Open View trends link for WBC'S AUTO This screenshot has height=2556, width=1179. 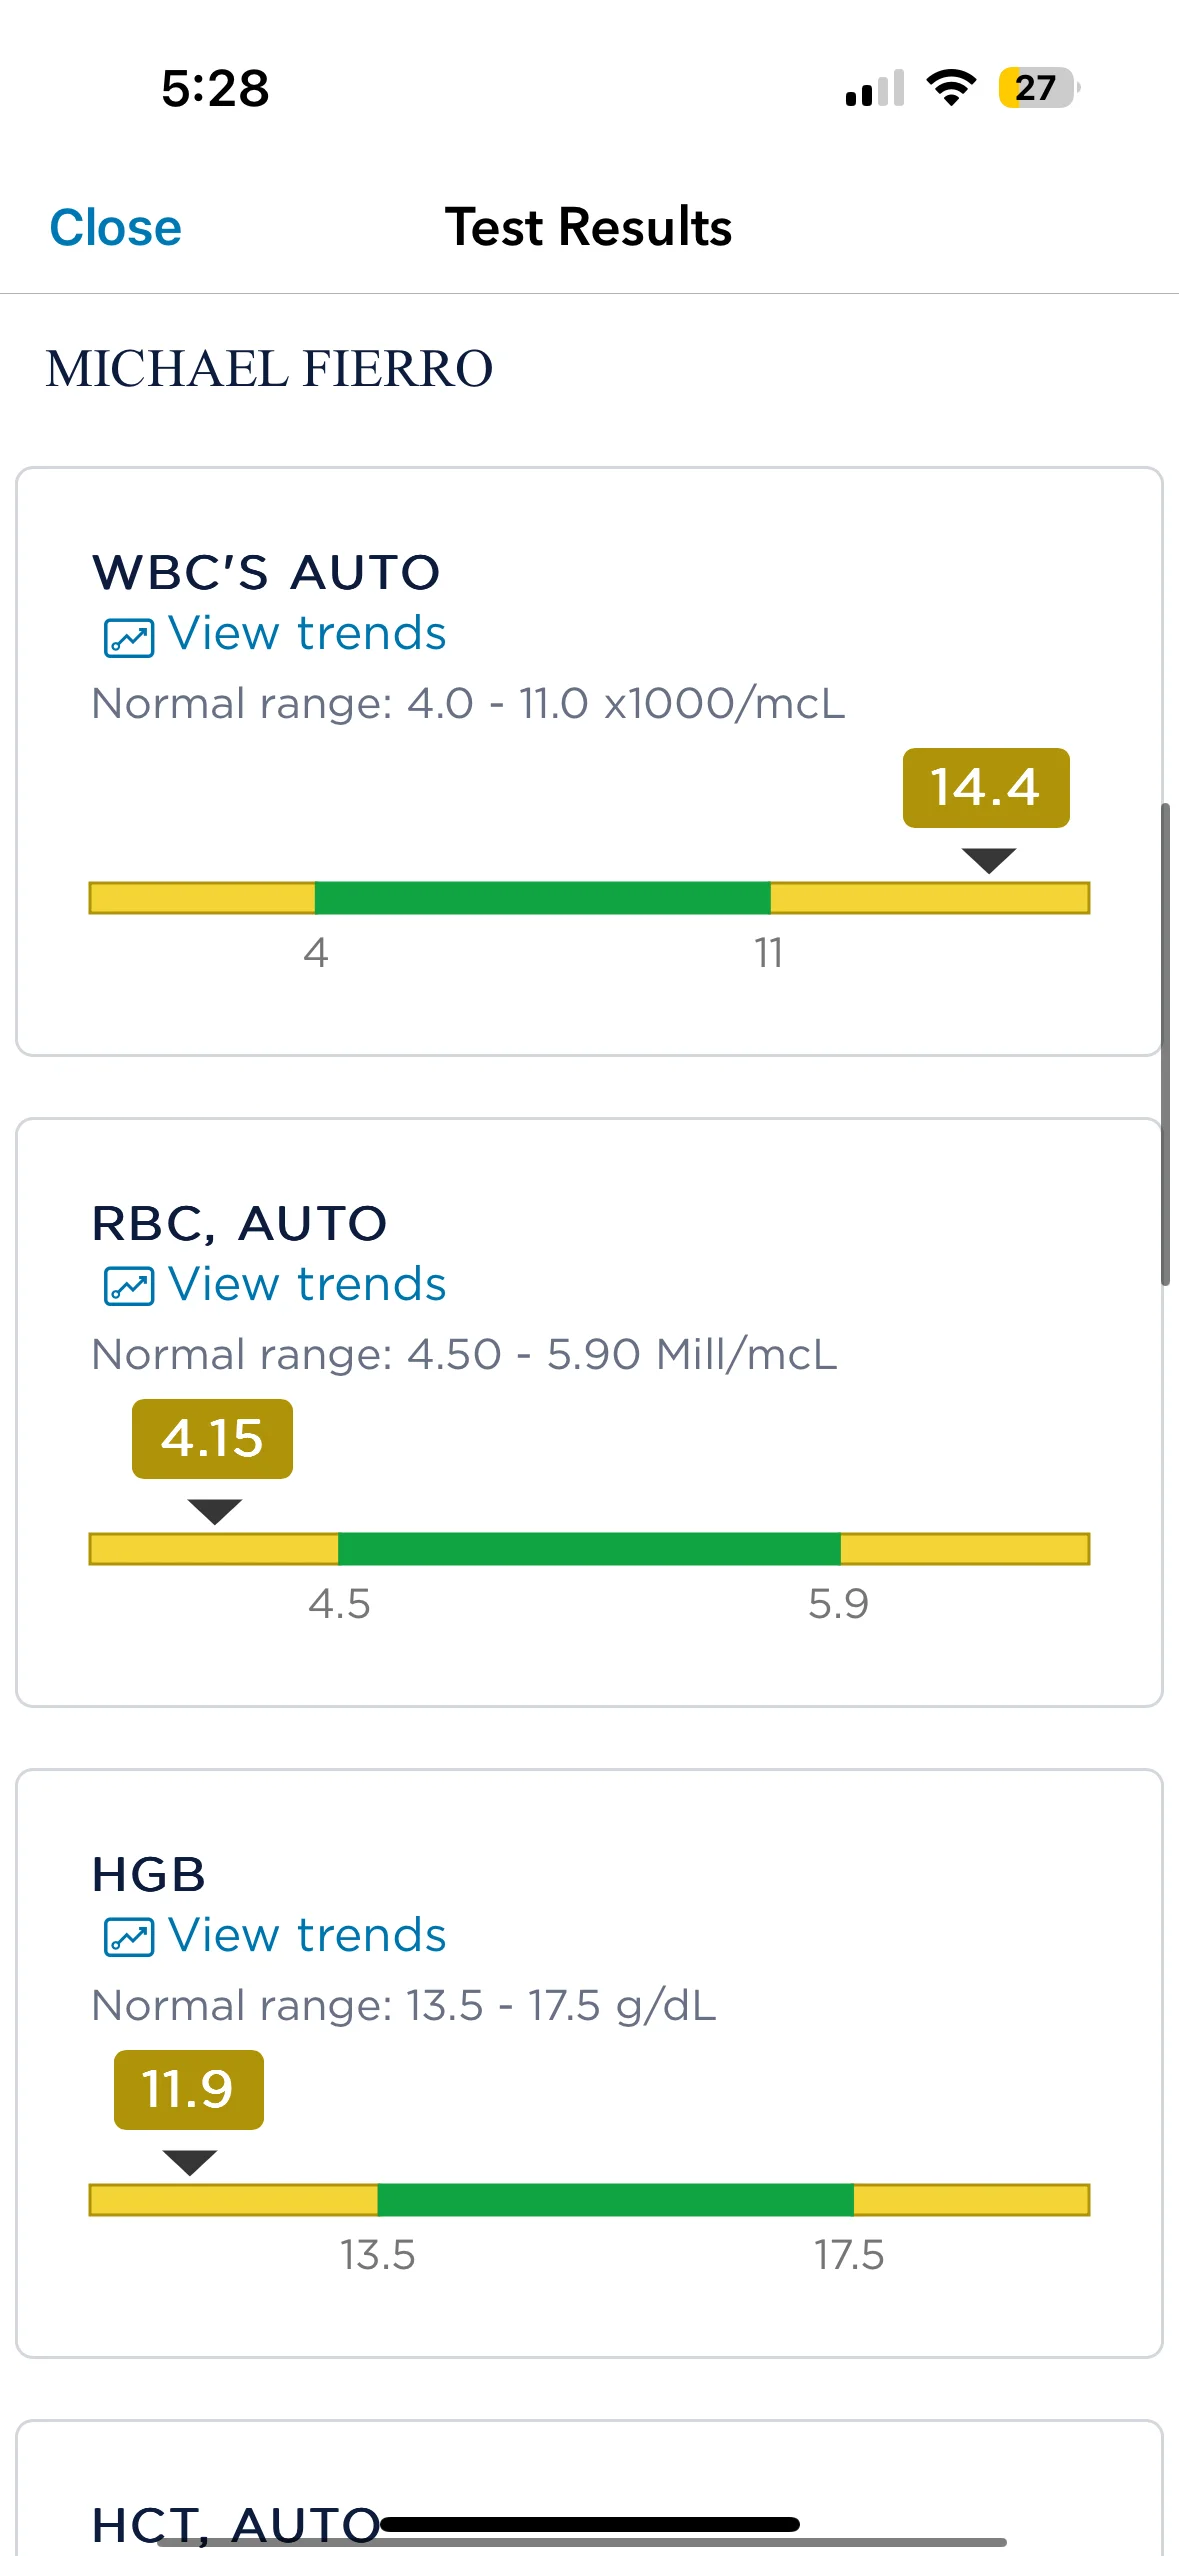[x=306, y=634]
